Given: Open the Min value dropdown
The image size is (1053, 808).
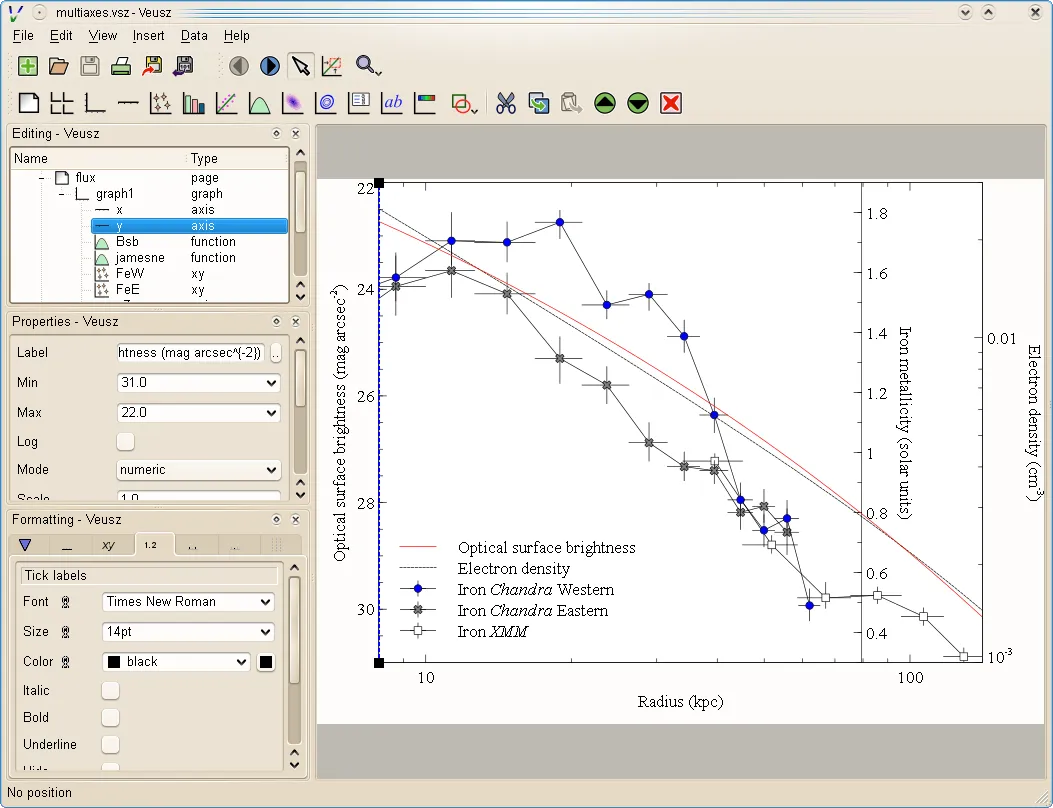Looking at the screenshot, I should (x=271, y=383).
